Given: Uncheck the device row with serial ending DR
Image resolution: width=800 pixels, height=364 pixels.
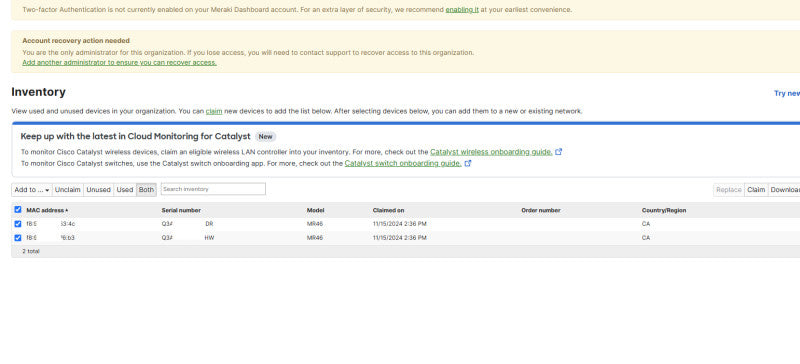Looking at the screenshot, I should (x=18, y=224).
